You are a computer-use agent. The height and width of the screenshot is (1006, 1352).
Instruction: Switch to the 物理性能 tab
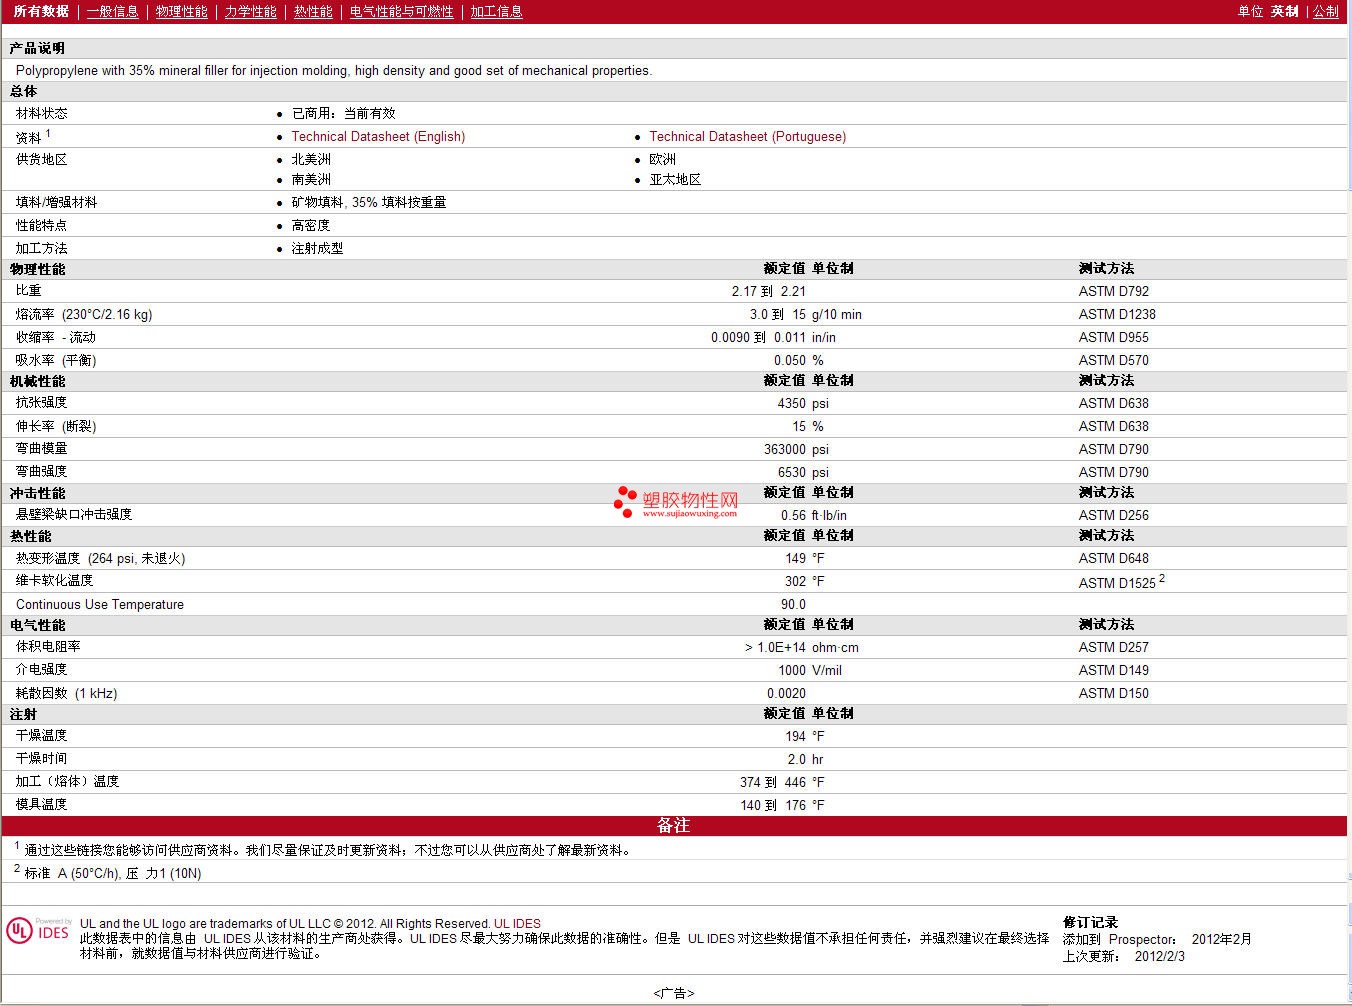[x=182, y=11]
